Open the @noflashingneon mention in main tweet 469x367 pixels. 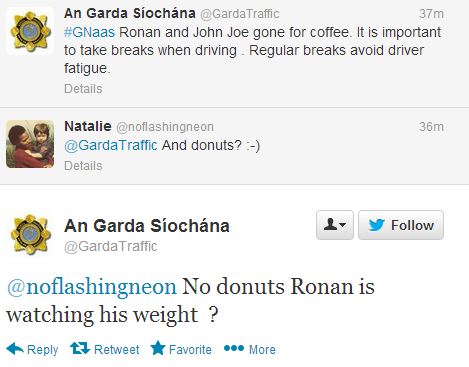click(92, 287)
